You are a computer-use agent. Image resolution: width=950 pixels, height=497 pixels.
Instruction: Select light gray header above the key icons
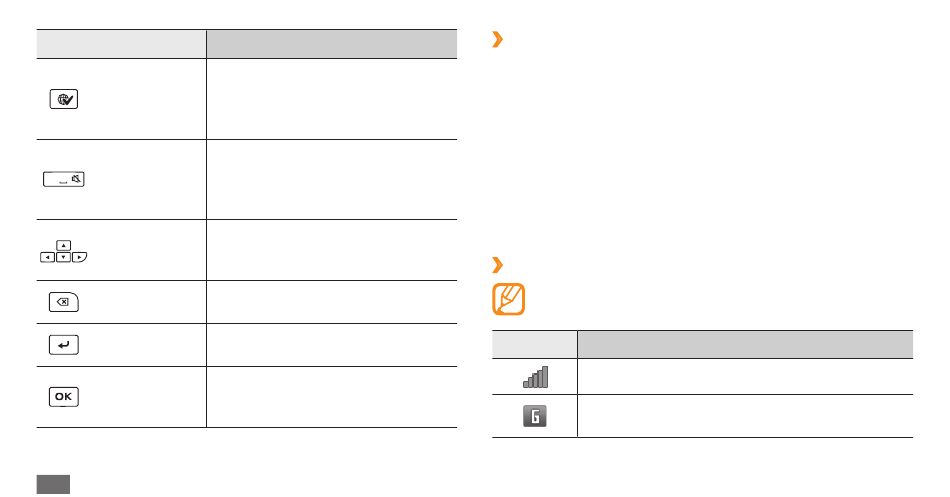(121, 44)
